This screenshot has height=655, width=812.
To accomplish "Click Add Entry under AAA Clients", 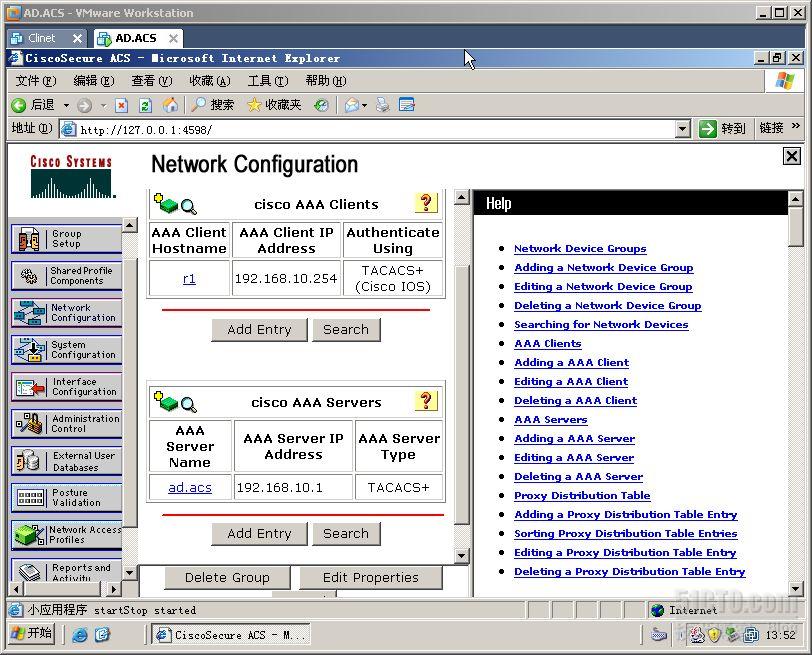I will 259,329.
